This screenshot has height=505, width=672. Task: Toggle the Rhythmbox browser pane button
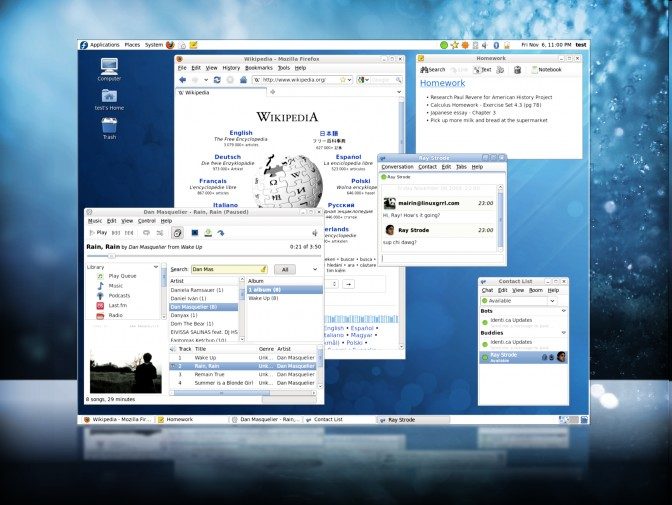tap(177, 232)
